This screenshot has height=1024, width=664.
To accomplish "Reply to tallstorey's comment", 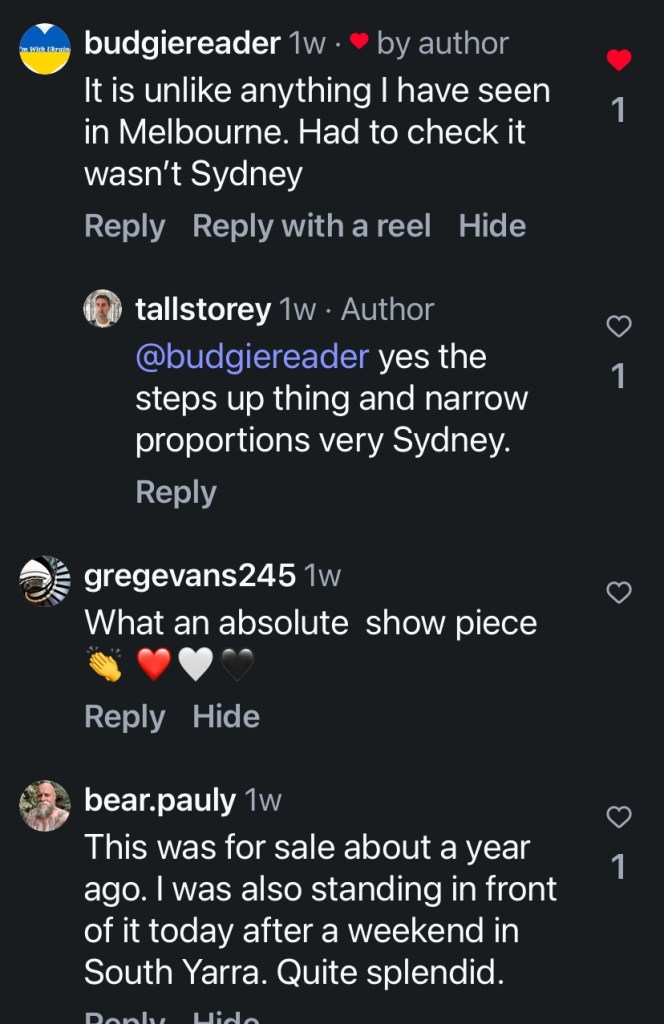I will point(175,492).
